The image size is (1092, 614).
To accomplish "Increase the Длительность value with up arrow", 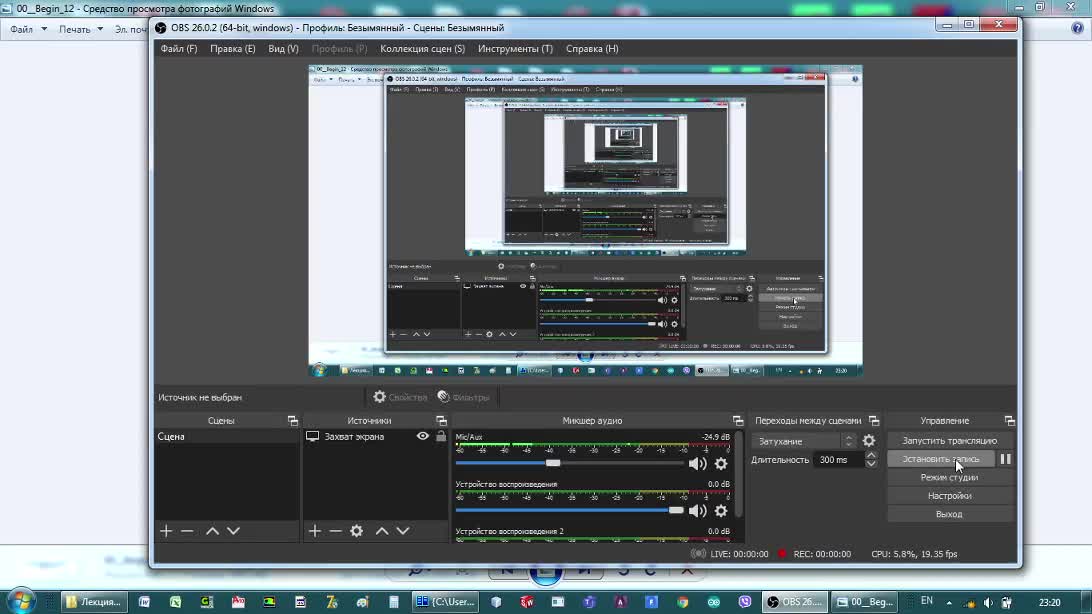I will point(871,455).
